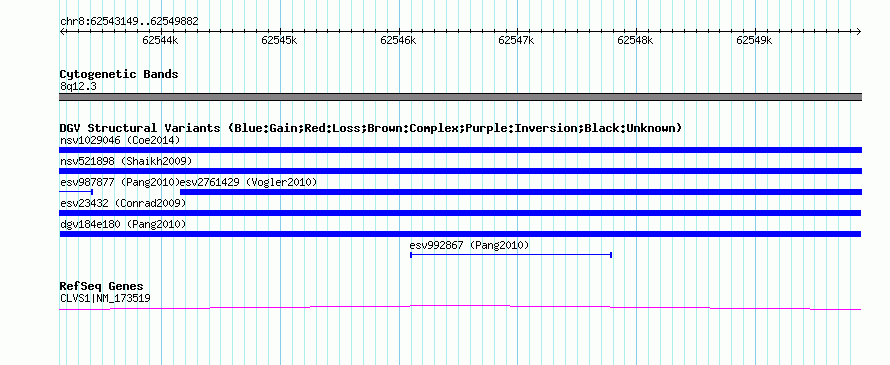The height and width of the screenshot is (365, 890).
Task: Select the blue bar for nsv521898
Action: coord(460,171)
